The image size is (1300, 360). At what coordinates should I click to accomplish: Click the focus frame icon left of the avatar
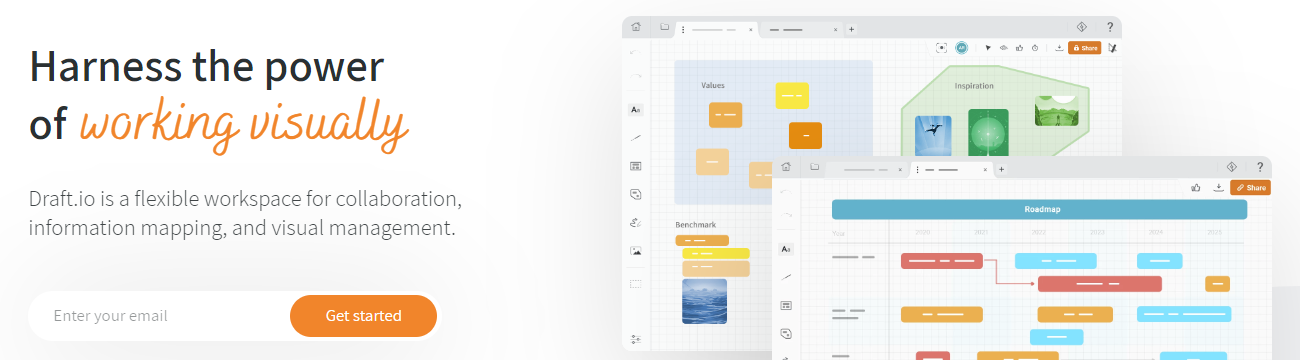[x=941, y=47]
